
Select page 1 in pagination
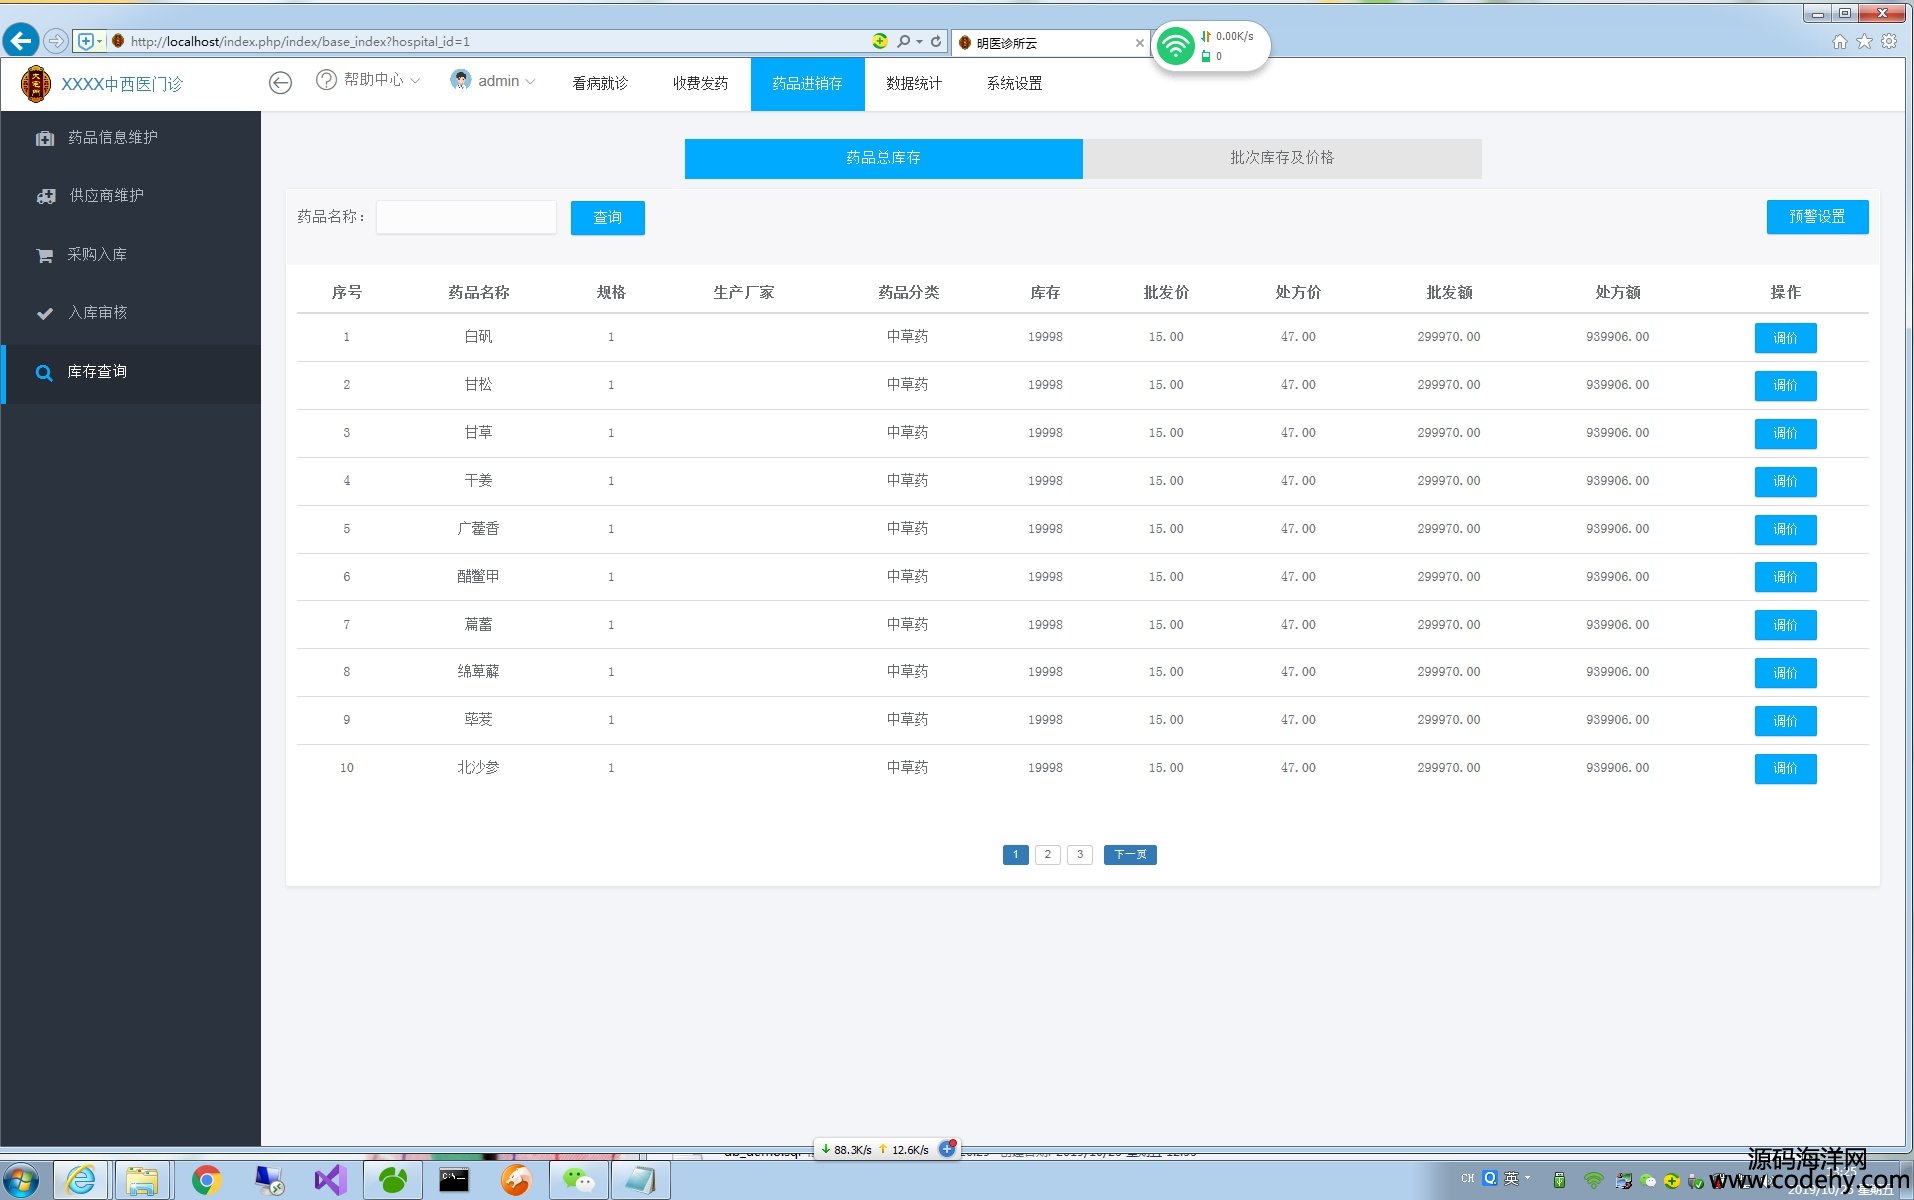(1015, 855)
